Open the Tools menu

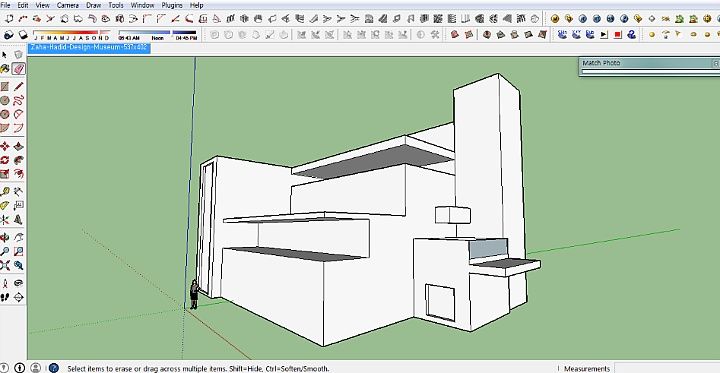click(116, 5)
